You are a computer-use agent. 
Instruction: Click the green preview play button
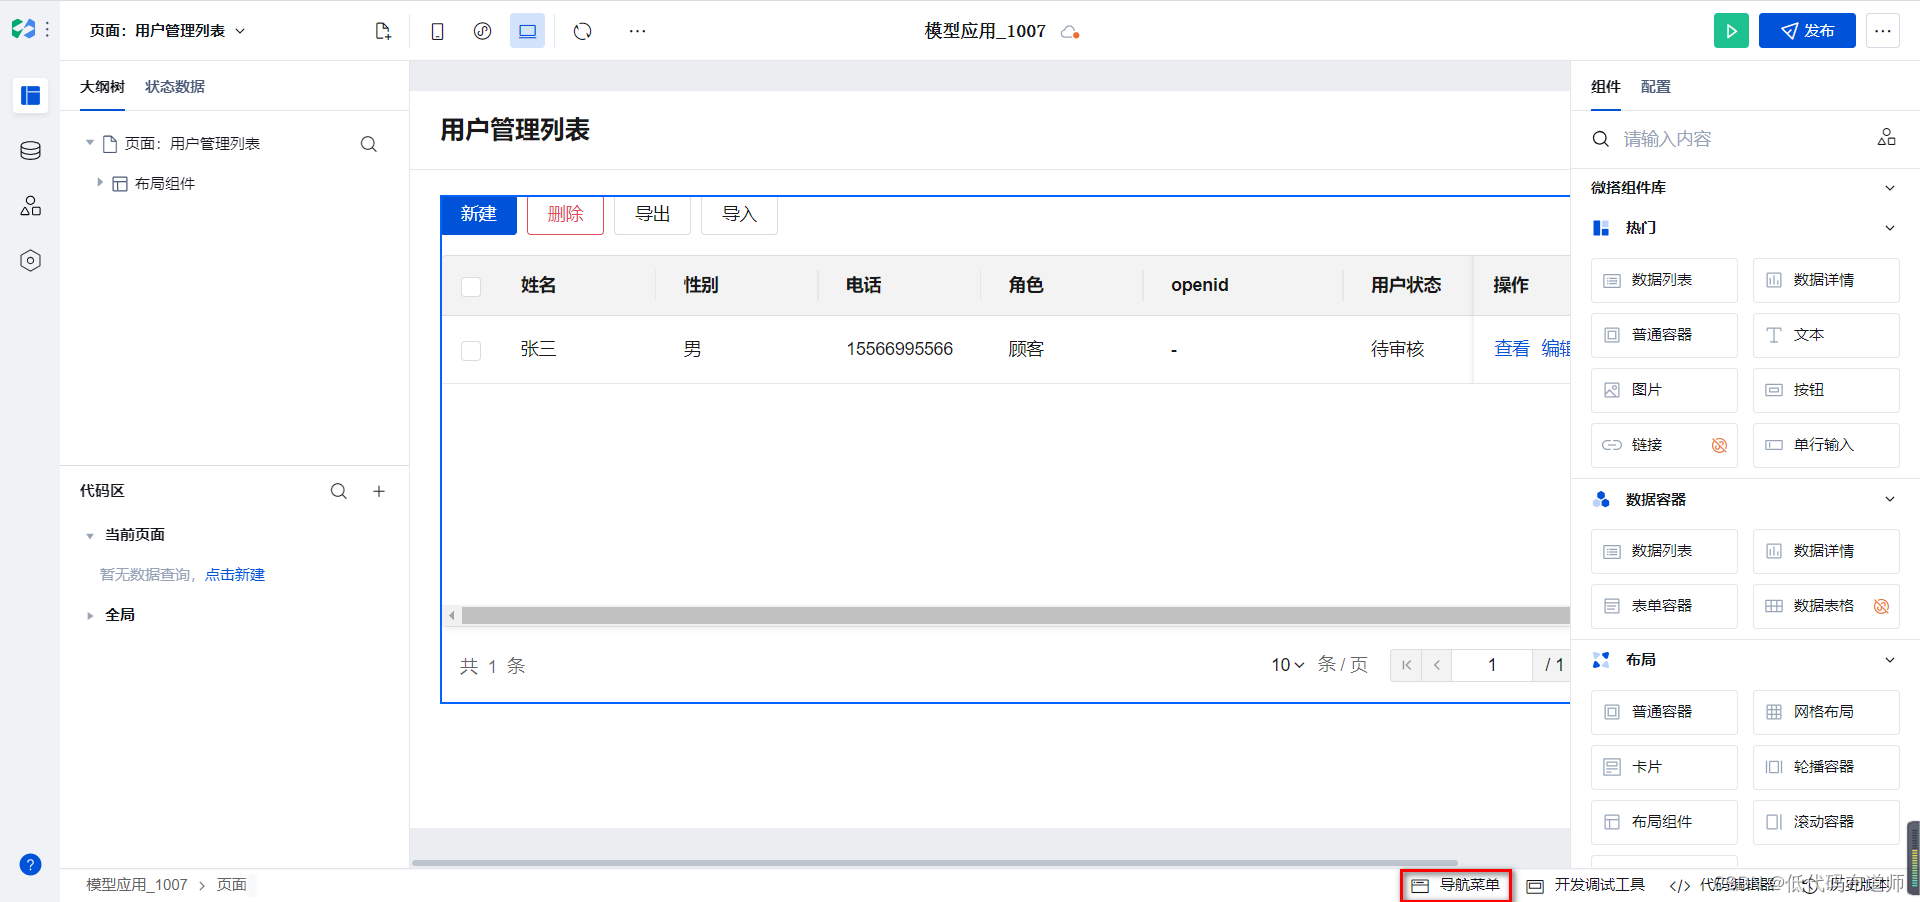1731,31
